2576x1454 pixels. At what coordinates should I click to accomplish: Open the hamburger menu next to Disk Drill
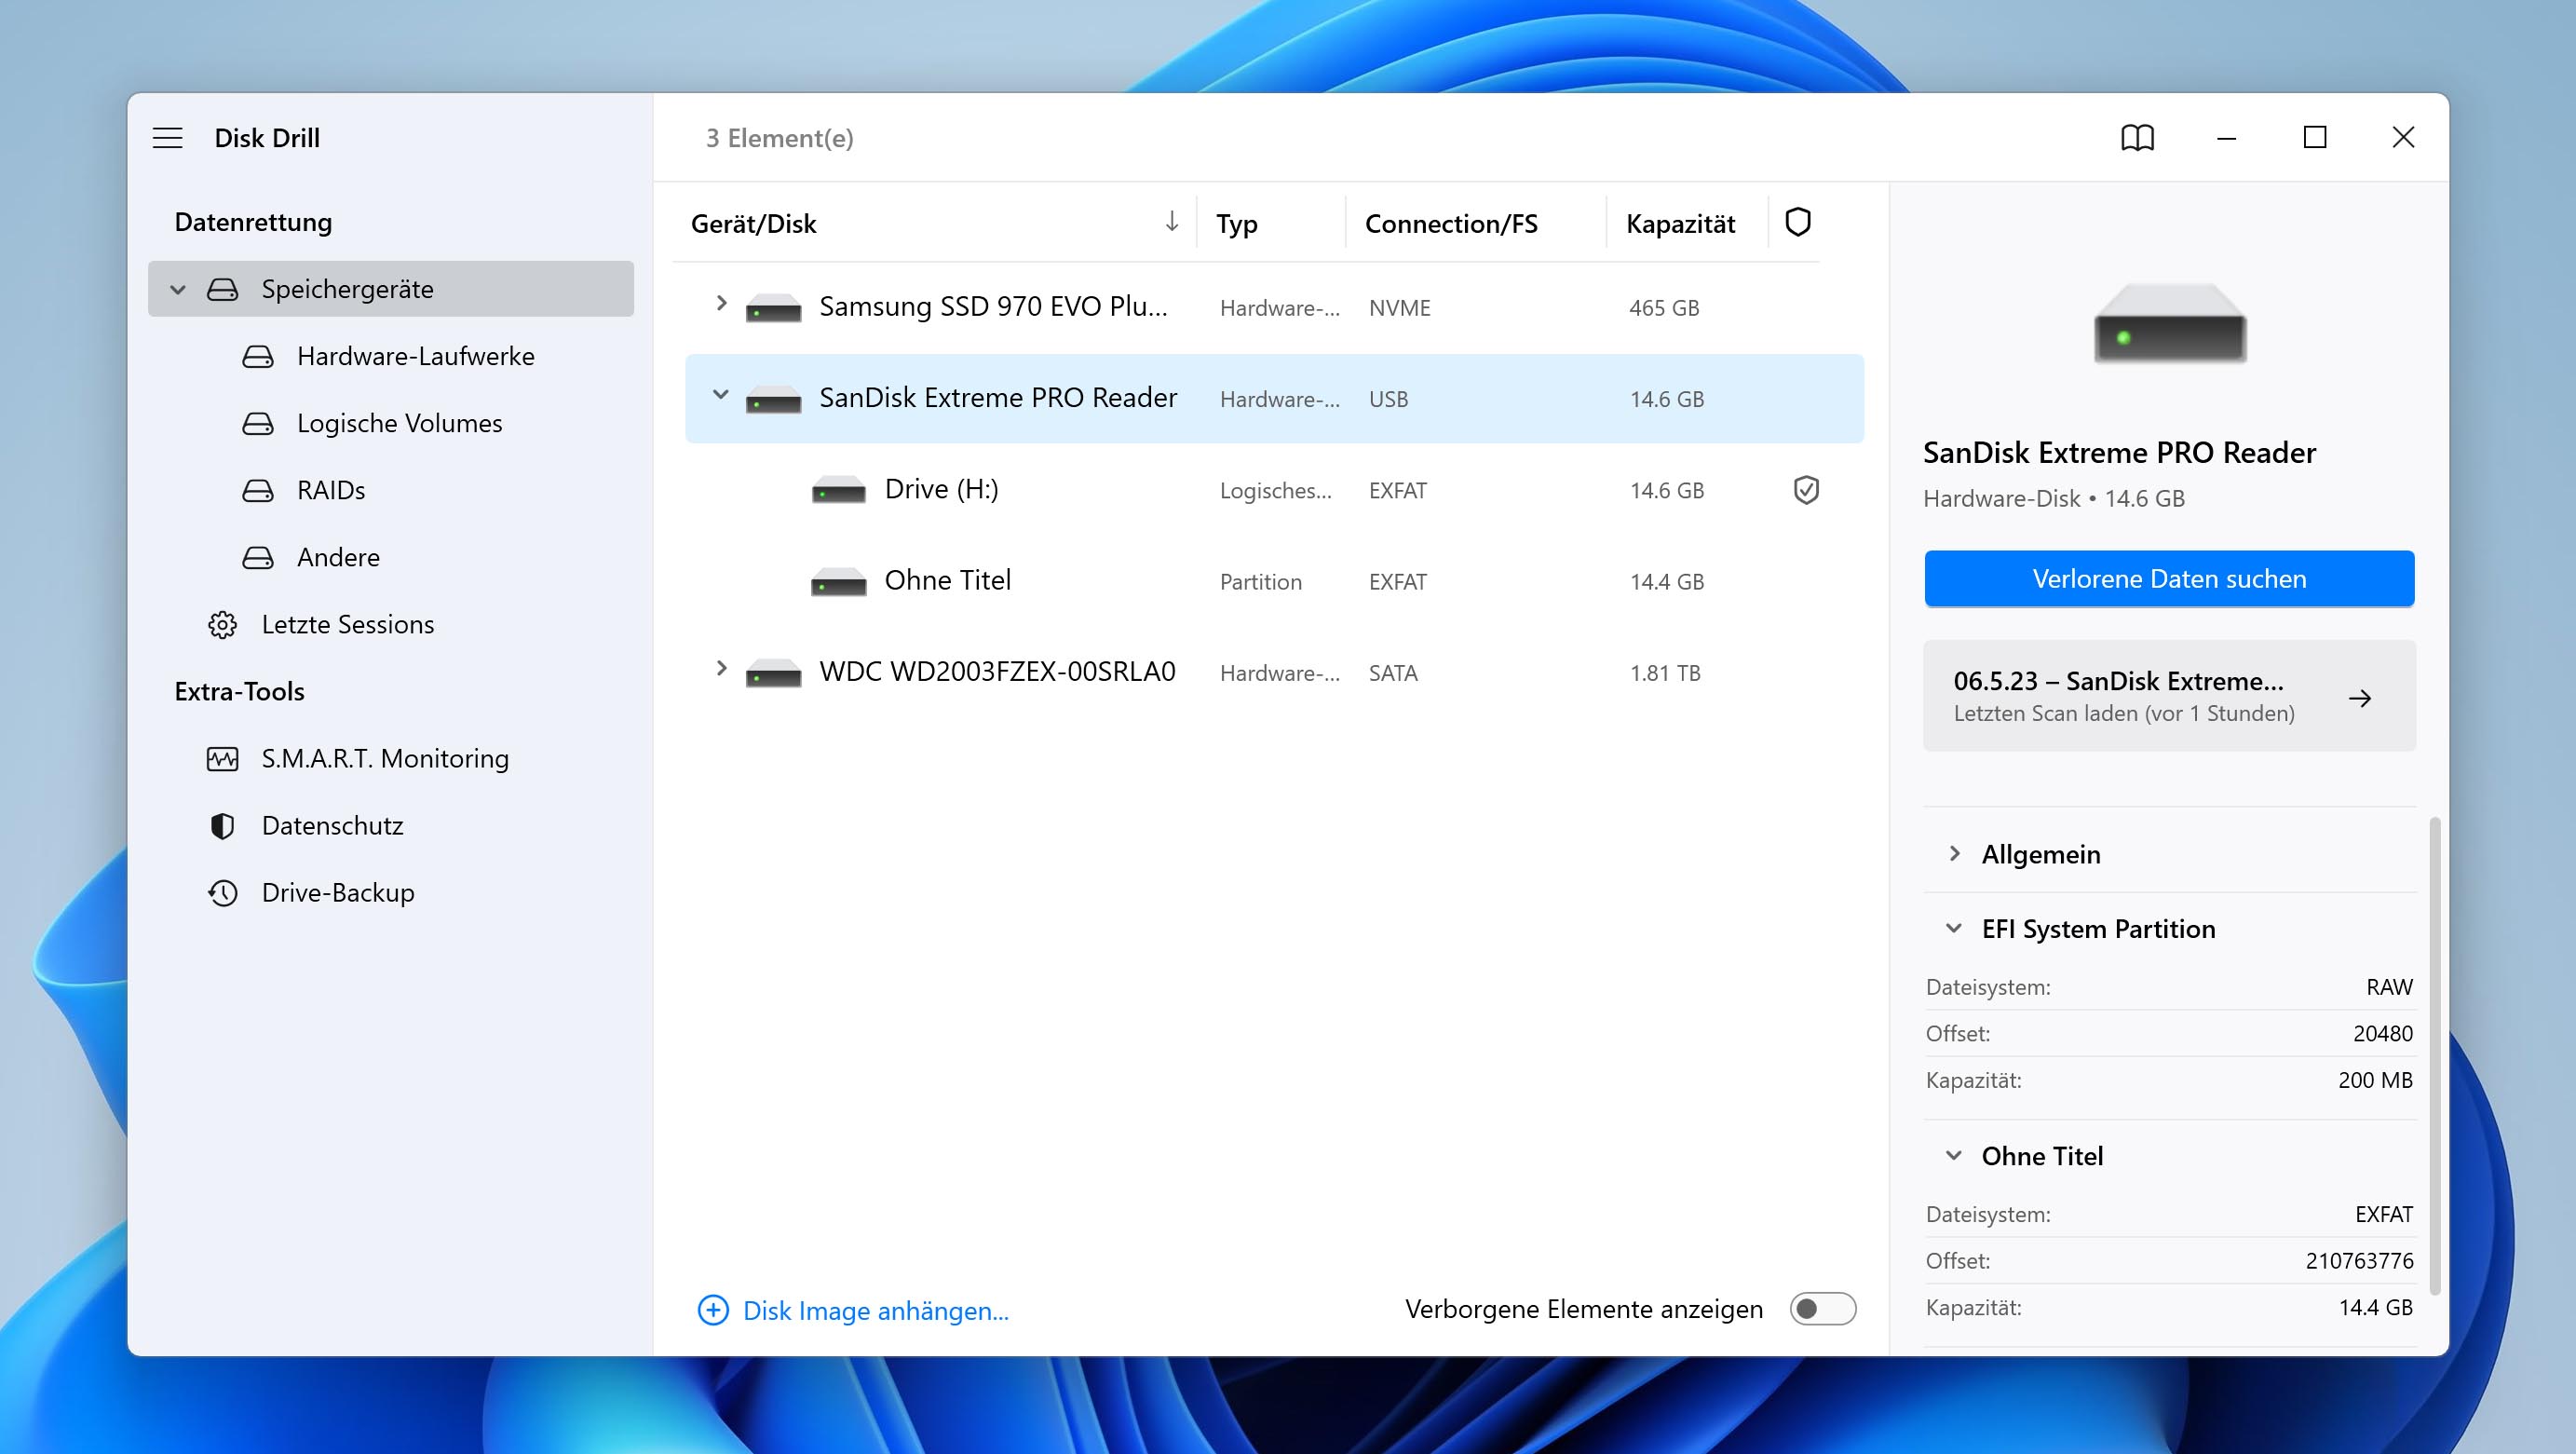(167, 138)
